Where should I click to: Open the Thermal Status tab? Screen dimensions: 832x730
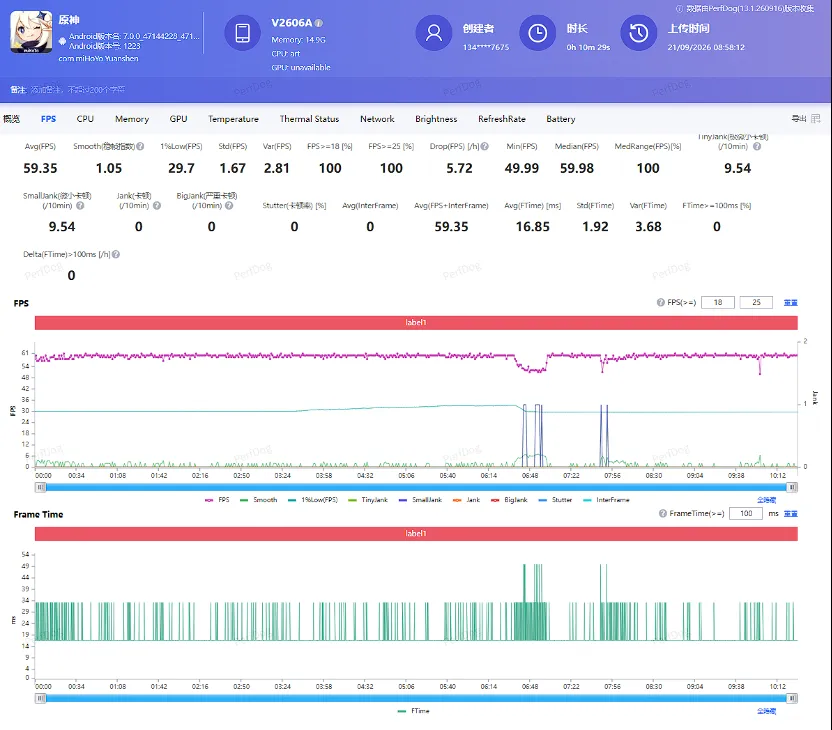tap(309, 119)
